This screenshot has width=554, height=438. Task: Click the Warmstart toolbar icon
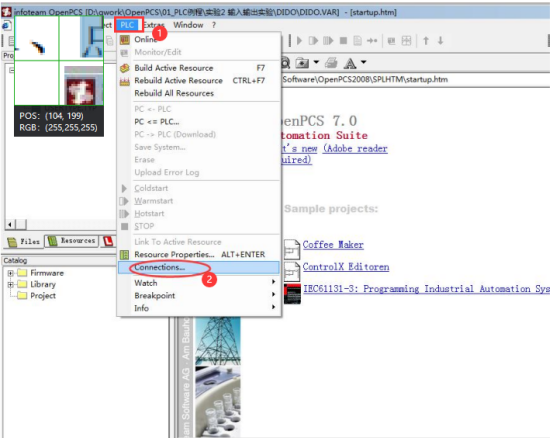coord(313,41)
